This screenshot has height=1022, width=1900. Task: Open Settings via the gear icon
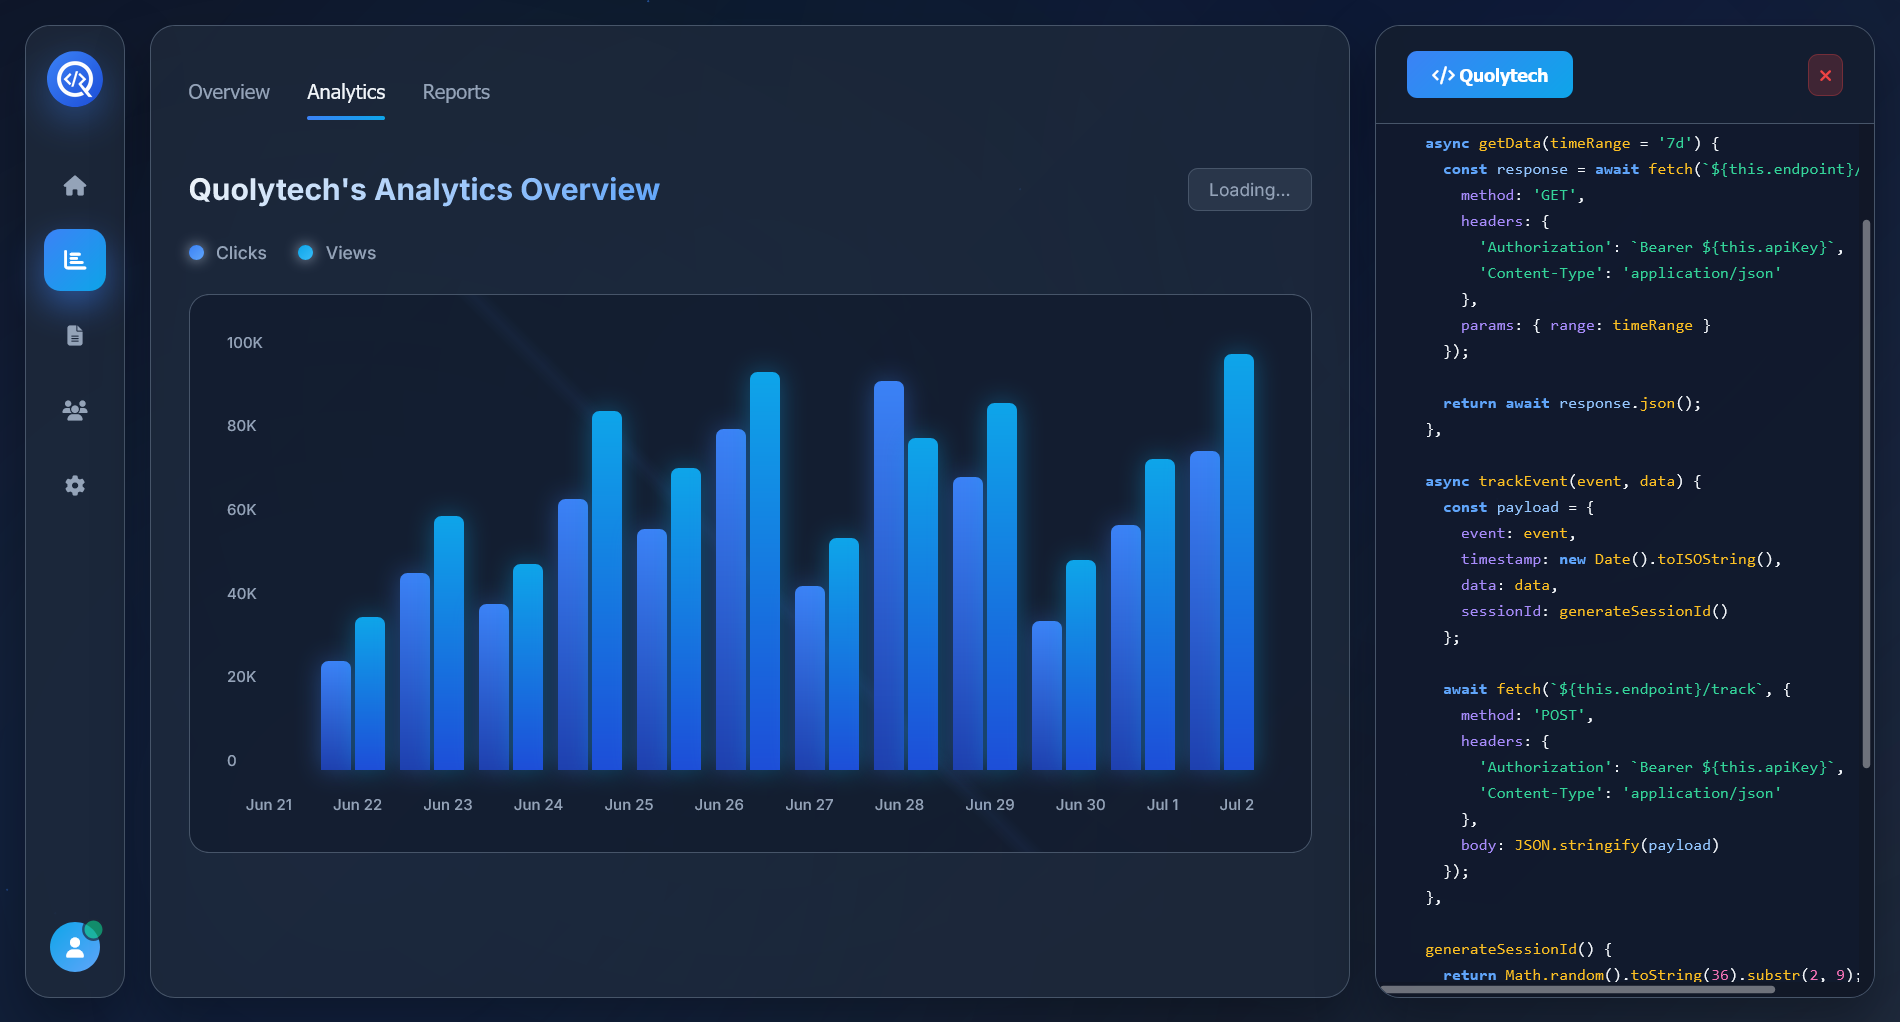point(75,485)
